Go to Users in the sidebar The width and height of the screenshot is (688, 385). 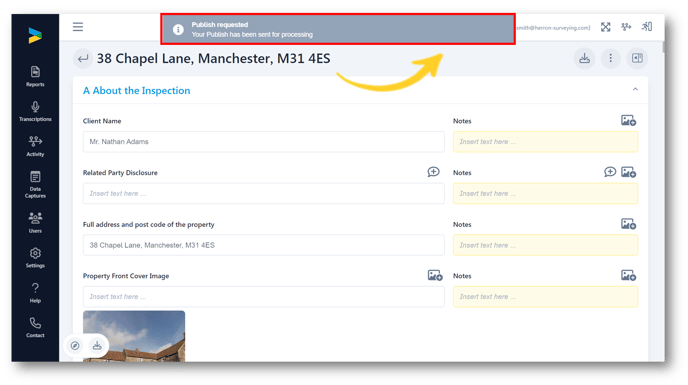tap(35, 222)
